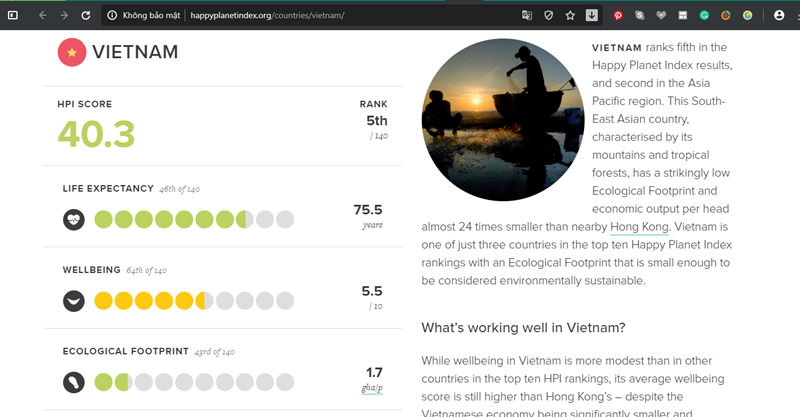The height and width of the screenshot is (417, 800).
Task: Open the gray heart extension
Action: 661,15
